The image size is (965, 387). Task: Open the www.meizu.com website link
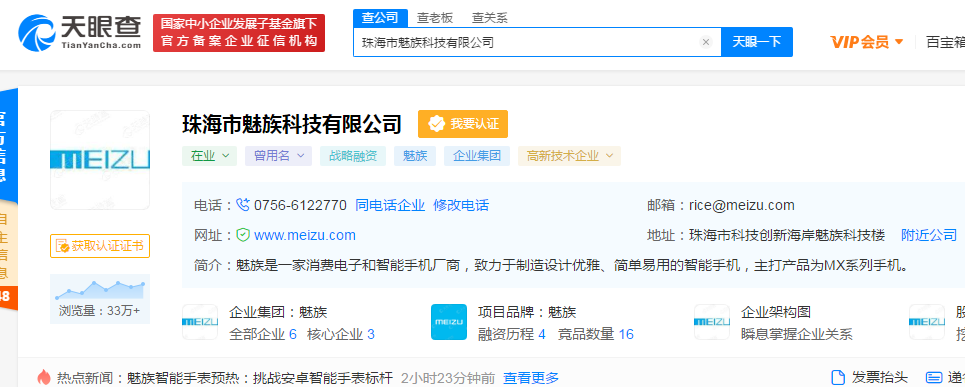tap(305, 235)
